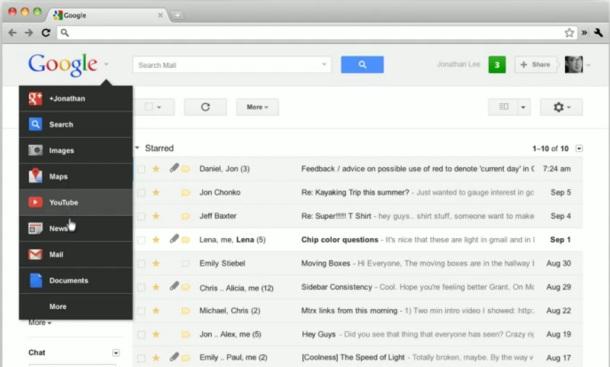
Task: Click the importance marker on Jon Chonko row
Action: [186, 193]
